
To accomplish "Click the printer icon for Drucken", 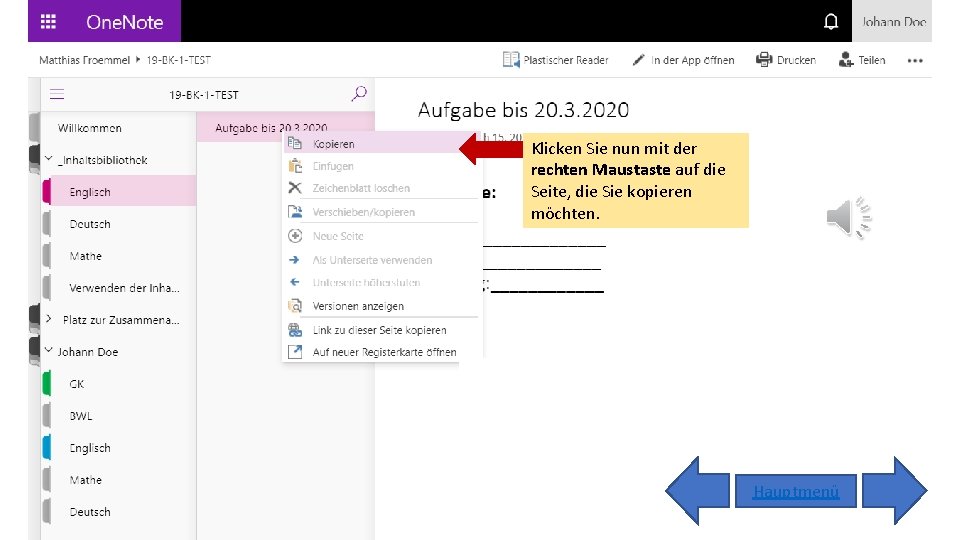I will click(763, 59).
